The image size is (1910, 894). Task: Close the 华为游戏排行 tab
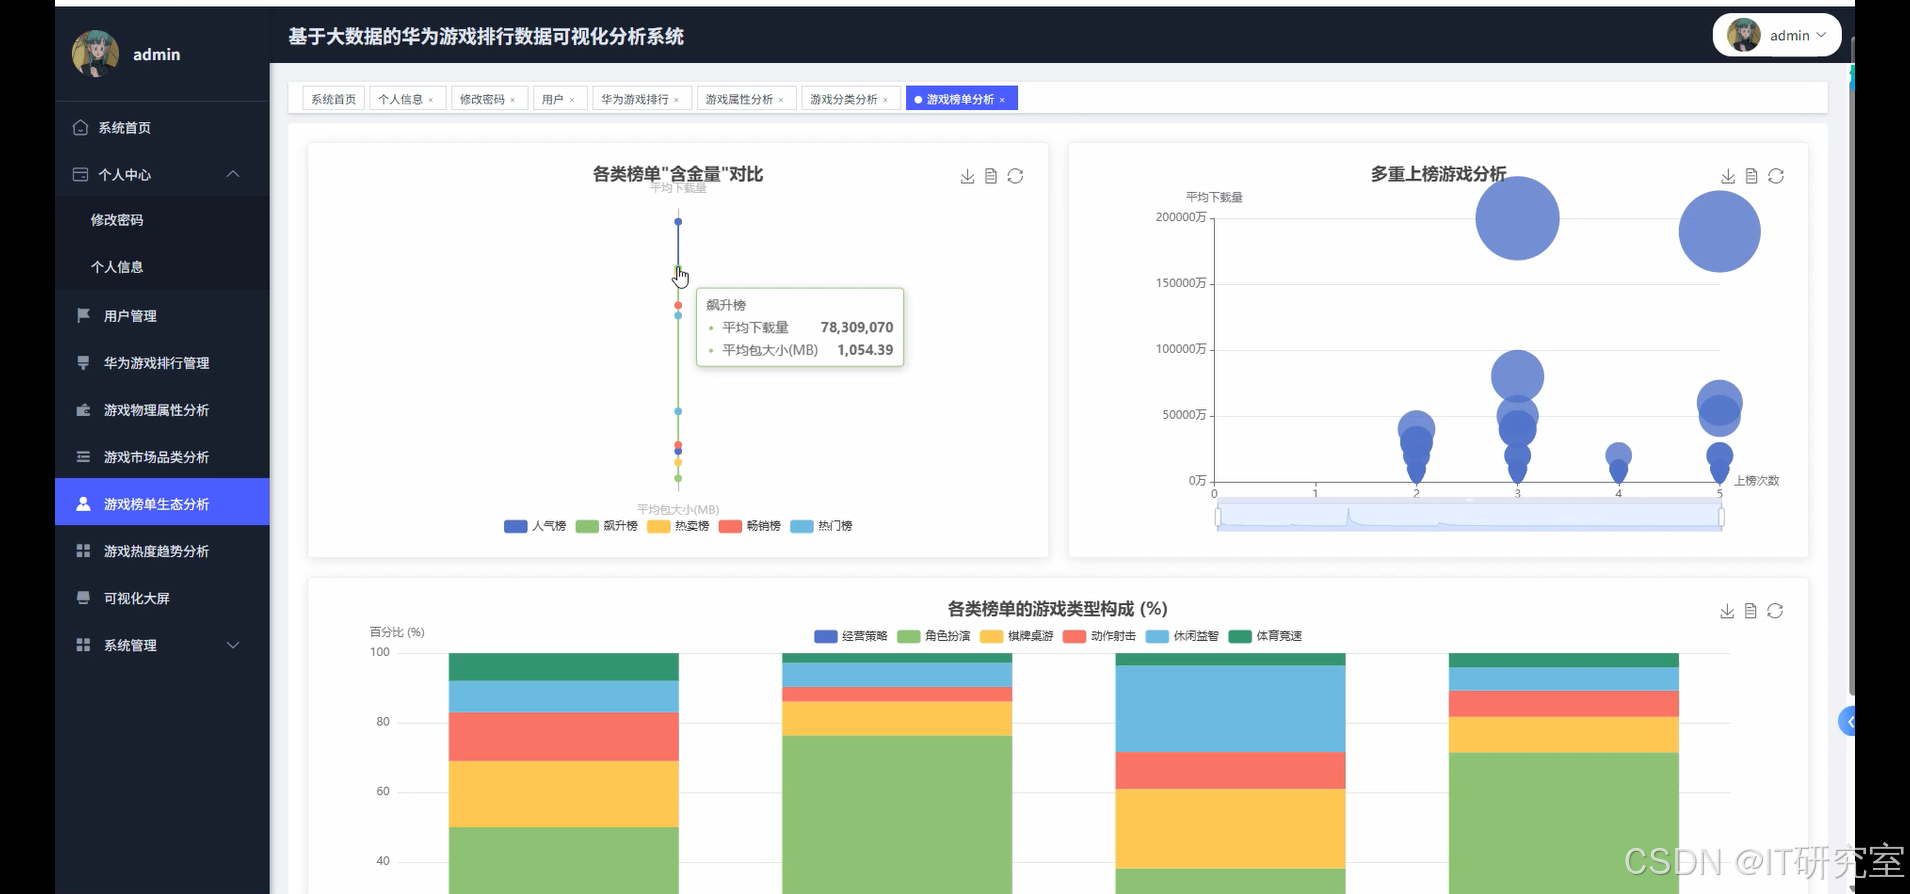click(677, 100)
